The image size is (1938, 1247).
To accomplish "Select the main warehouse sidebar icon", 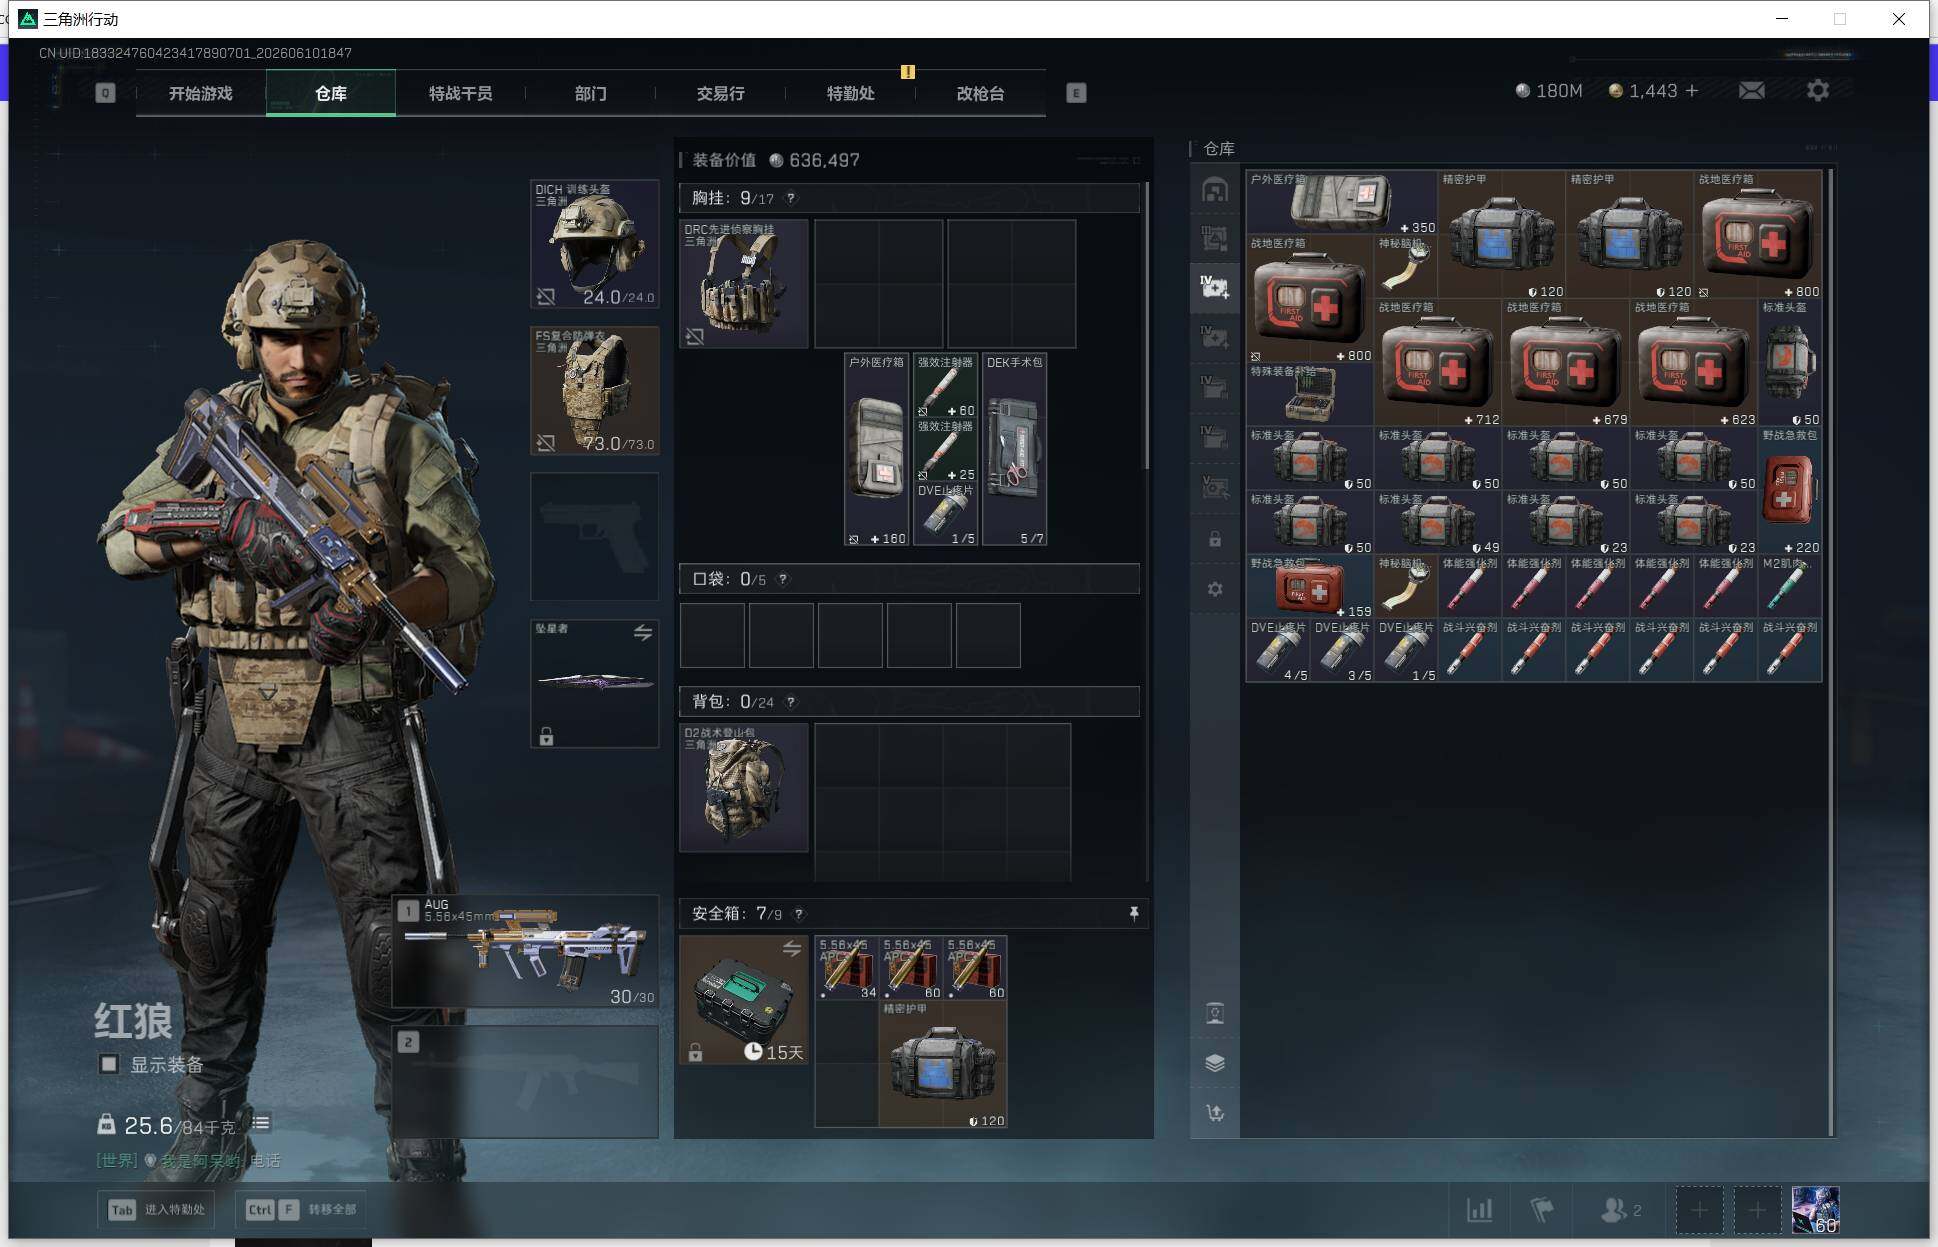I will click(x=1215, y=190).
